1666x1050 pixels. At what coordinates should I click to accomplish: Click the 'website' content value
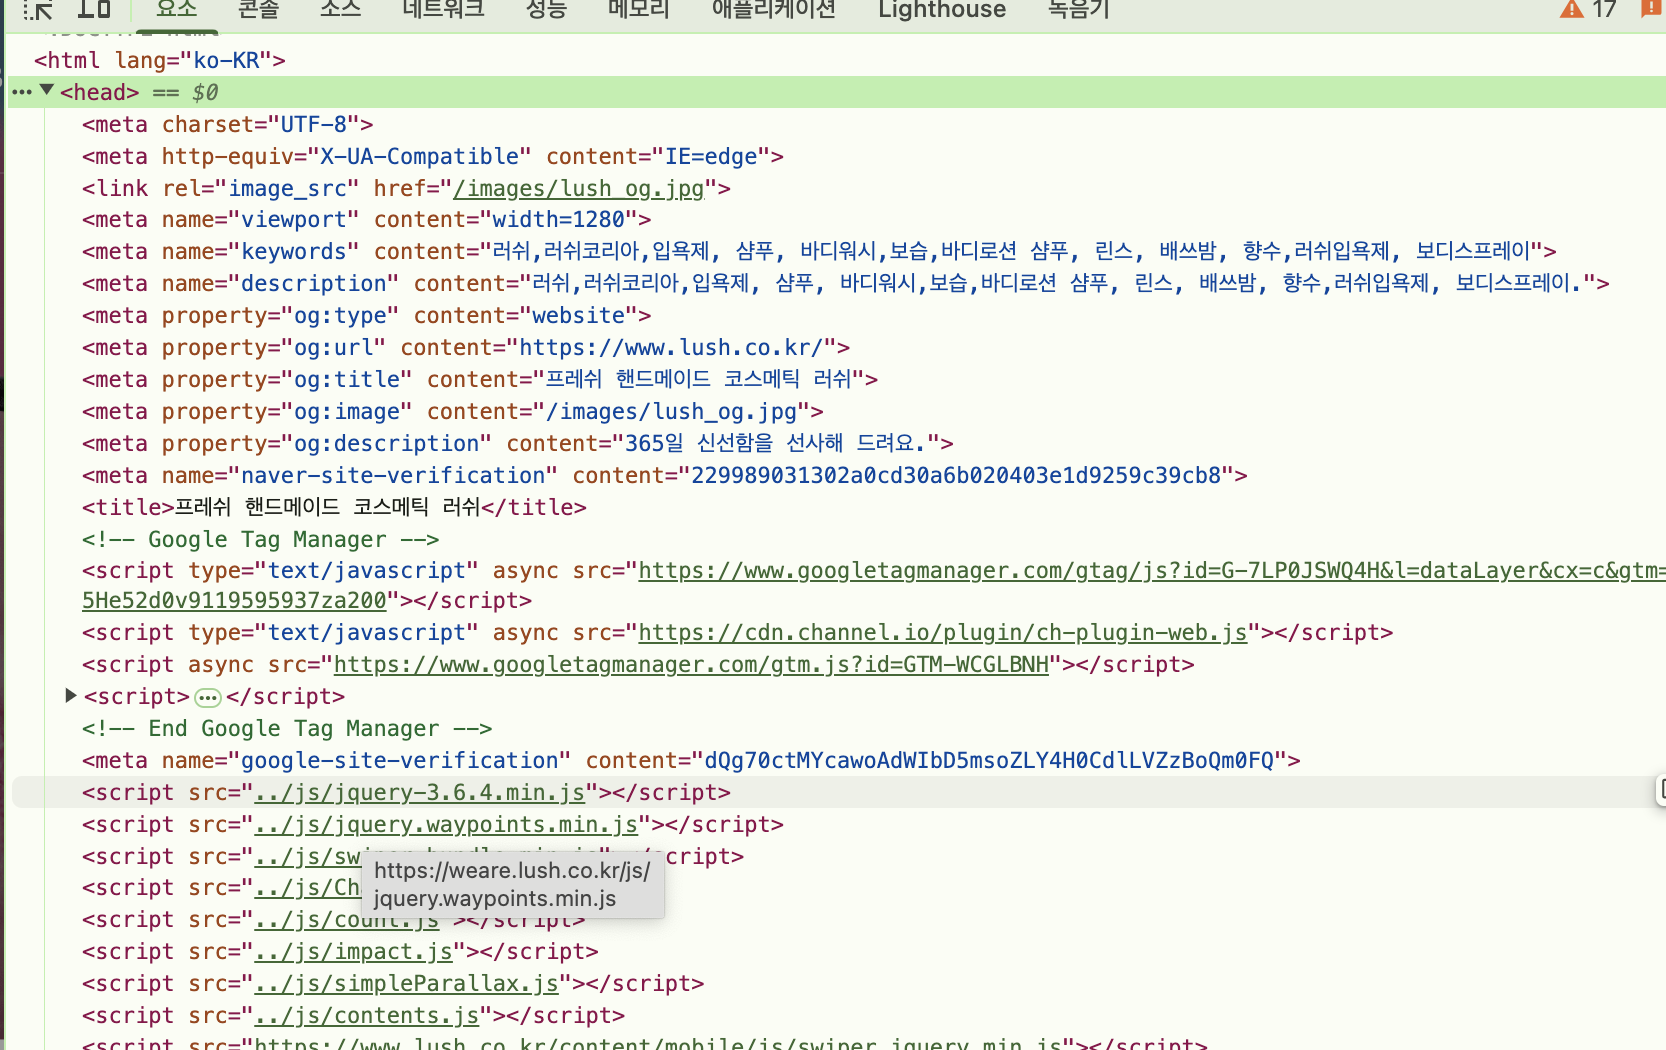coord(578,315)
